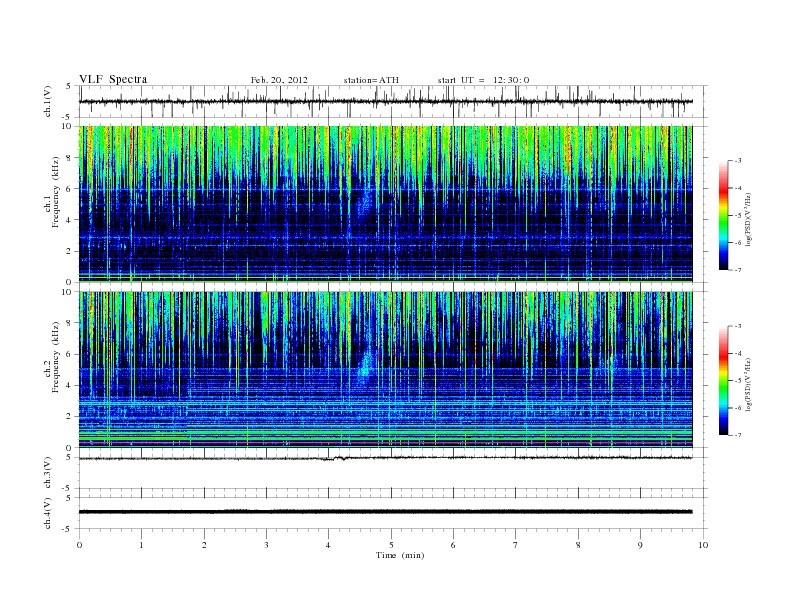Click time-axis tick label "0"

tap(79, 545)
